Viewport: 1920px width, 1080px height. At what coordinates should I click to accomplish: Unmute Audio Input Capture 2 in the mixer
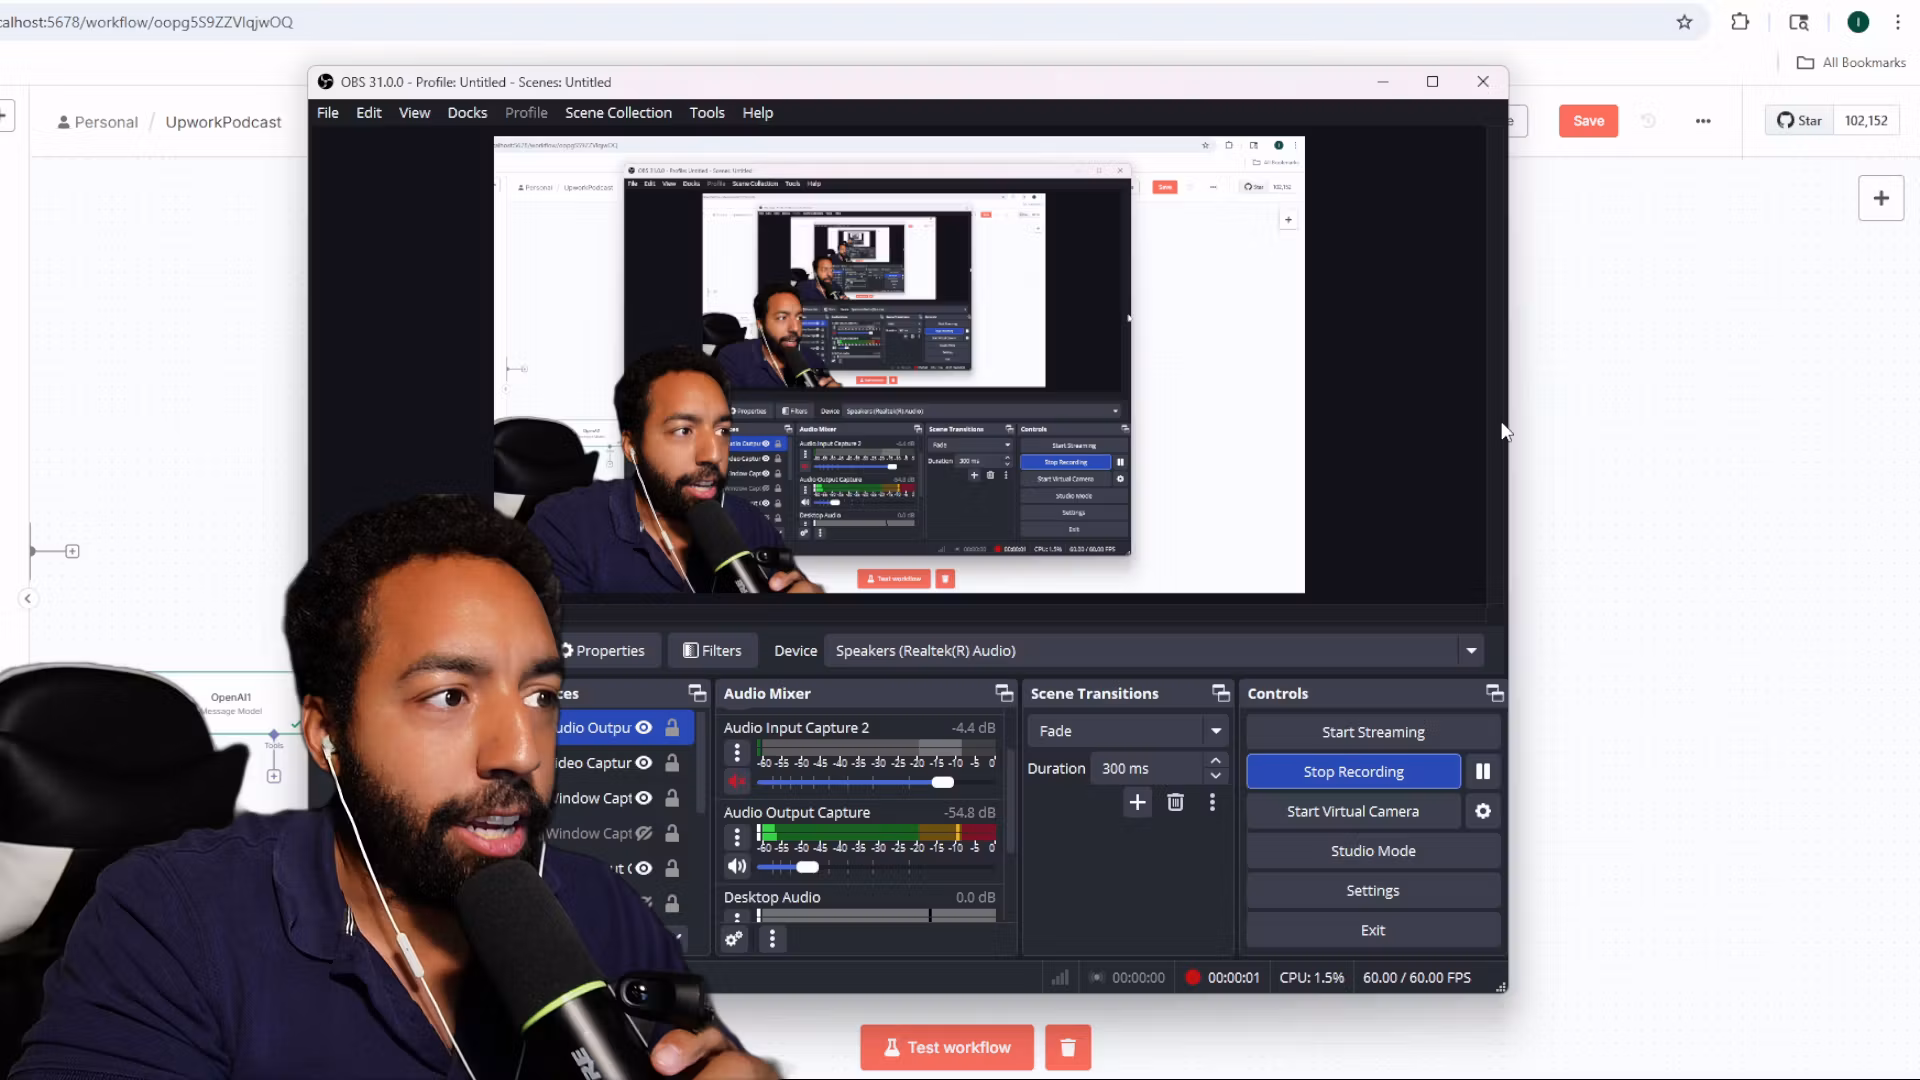click(737, 782)
